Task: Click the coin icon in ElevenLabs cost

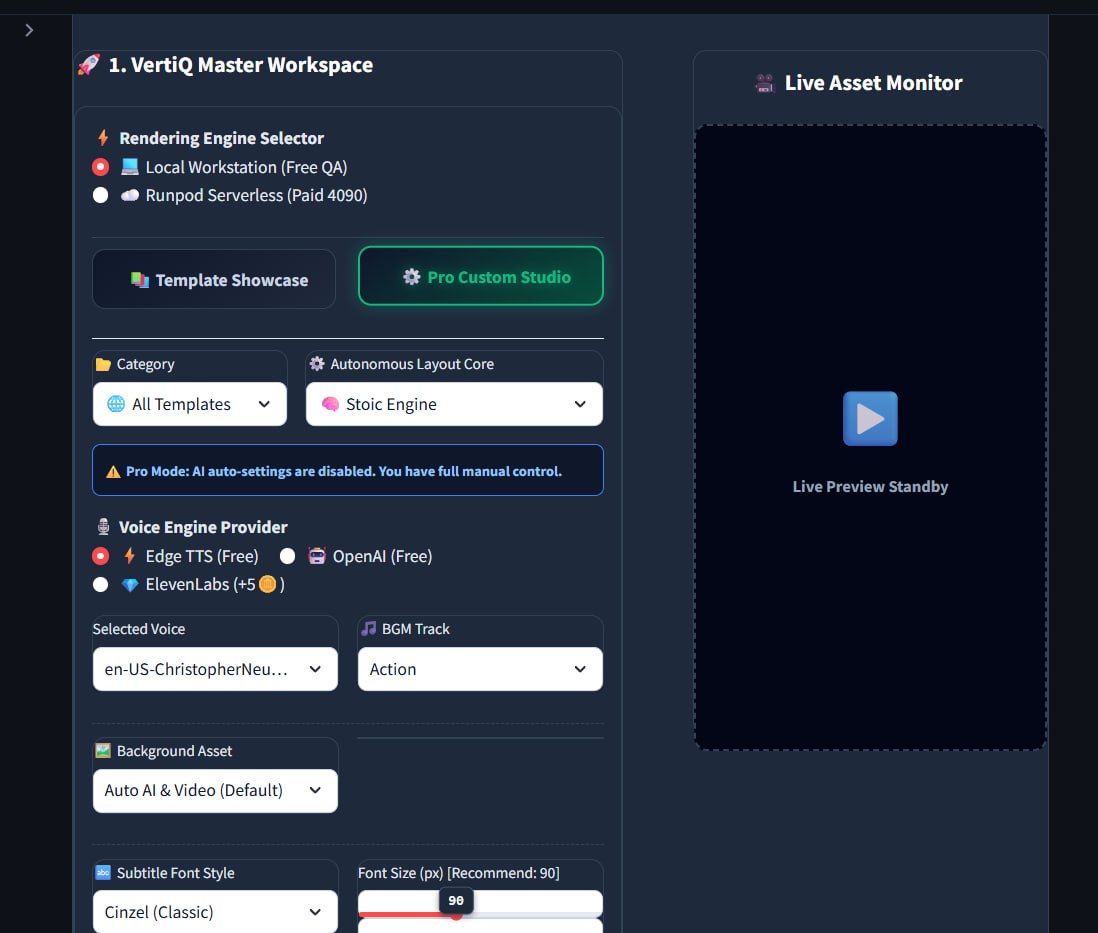Action: (267, 584)
